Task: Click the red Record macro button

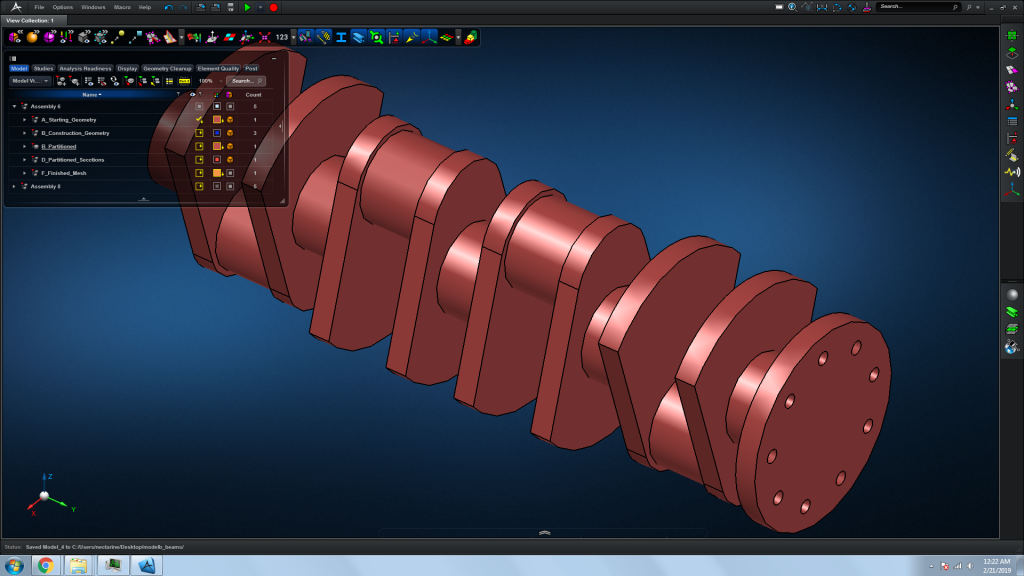Action: tap(274, 7)
